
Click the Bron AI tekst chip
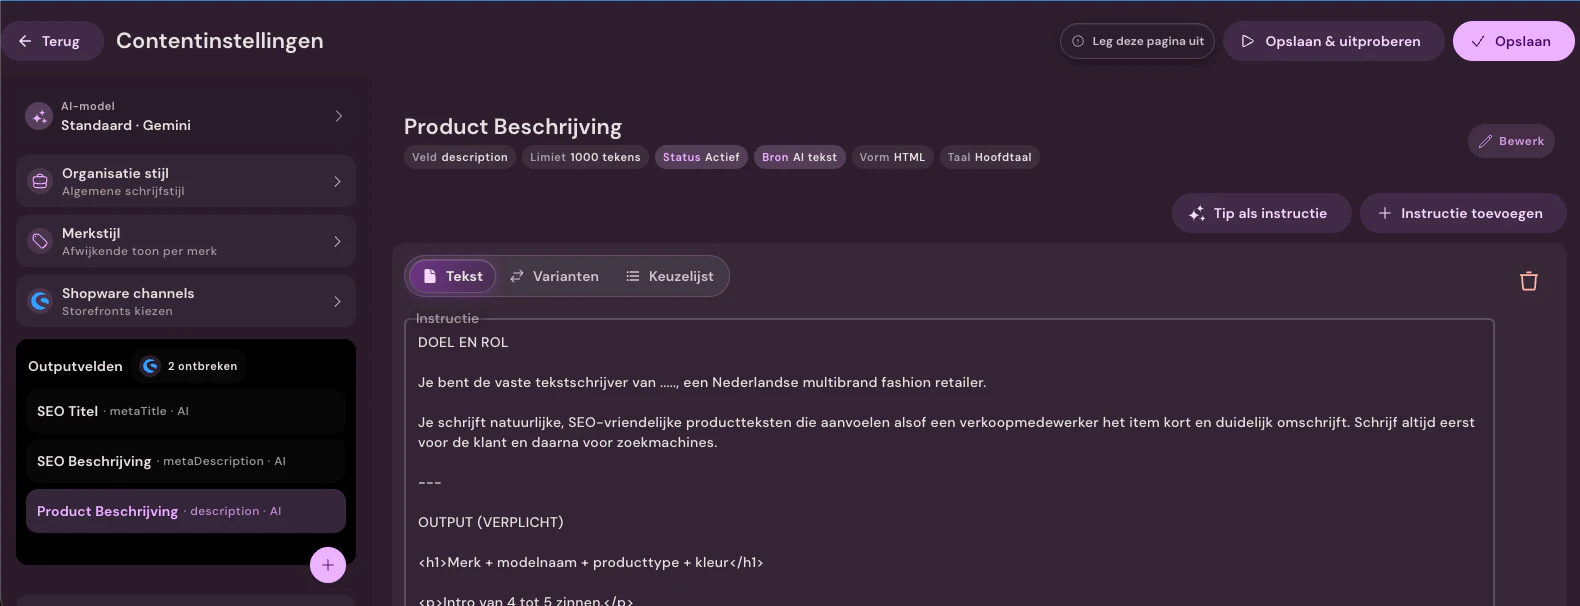point(799,157)
